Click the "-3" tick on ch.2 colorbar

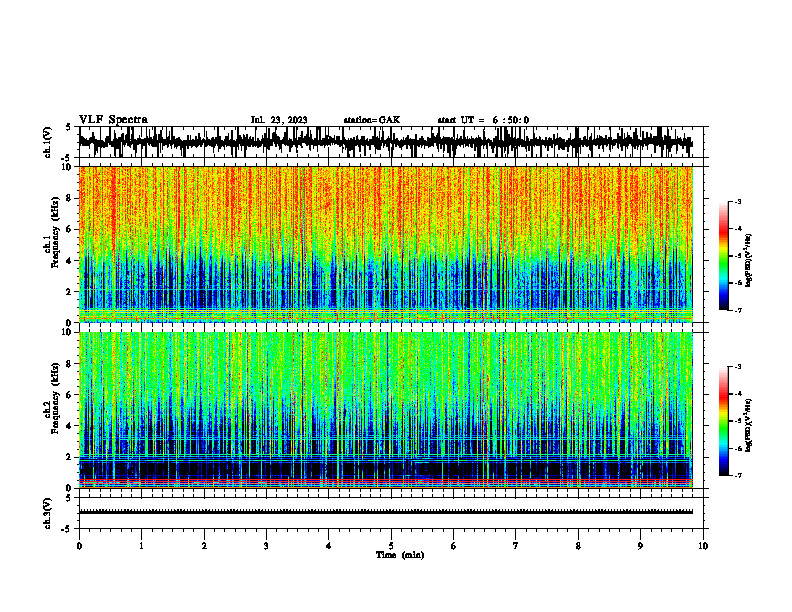[738, 367]
